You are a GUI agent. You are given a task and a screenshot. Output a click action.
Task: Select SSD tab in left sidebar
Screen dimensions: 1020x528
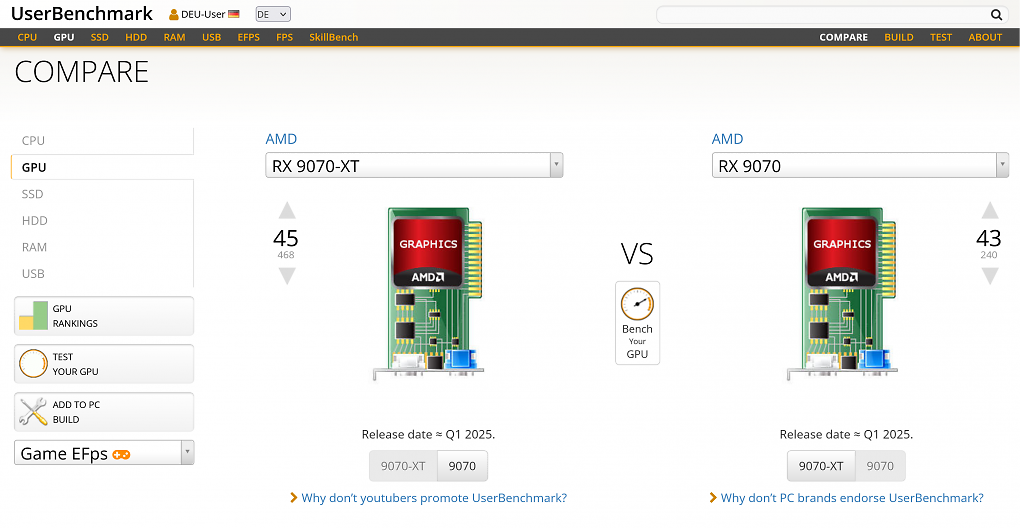(102, 194)
